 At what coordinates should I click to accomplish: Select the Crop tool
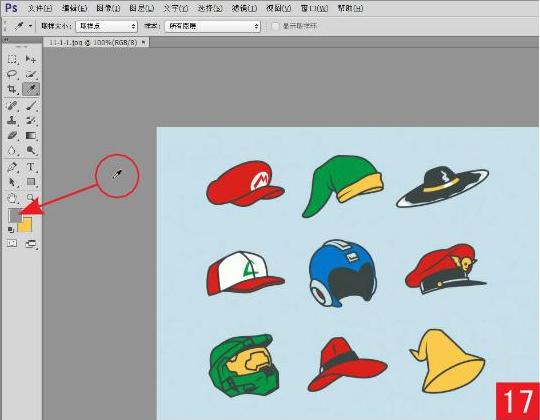[x=12, y=89]
